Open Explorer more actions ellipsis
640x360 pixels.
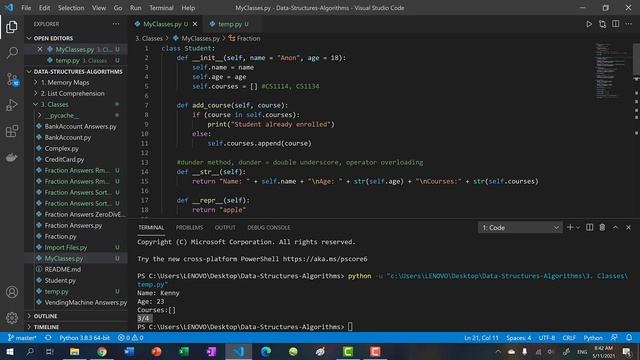pyautogui.click(x=116, y=24)
